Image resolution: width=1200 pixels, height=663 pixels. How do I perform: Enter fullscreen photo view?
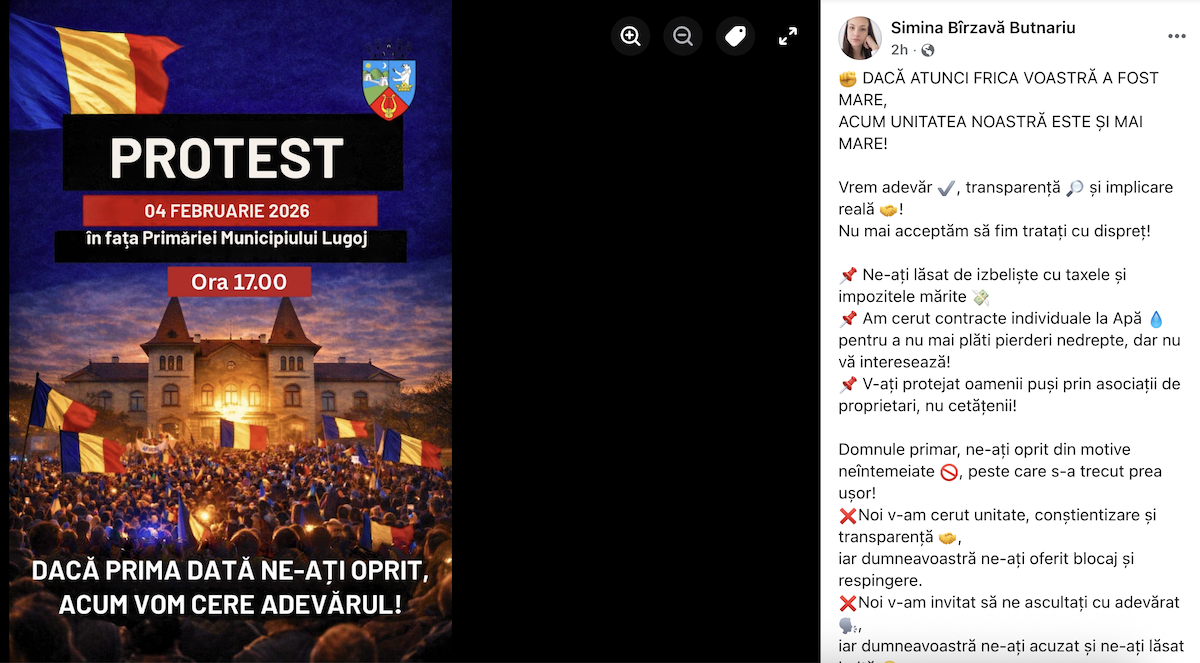click(788, 36)
